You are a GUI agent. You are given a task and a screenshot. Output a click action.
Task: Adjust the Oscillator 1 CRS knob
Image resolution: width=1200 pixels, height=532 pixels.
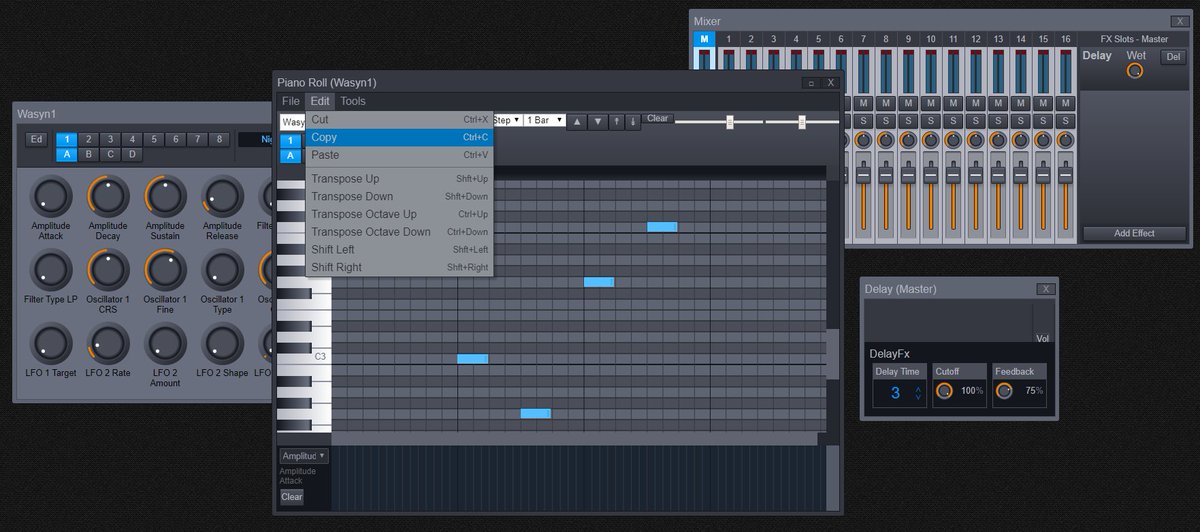(108, 269)
